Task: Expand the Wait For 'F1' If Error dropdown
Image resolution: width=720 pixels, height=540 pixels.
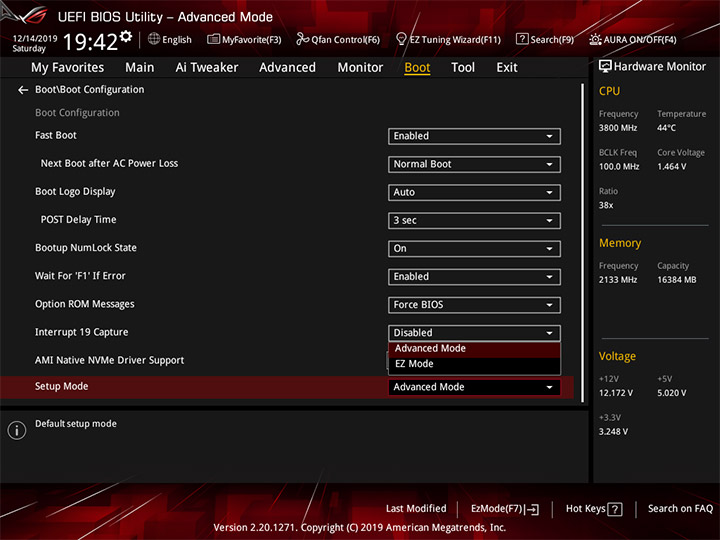Action: 474,277
